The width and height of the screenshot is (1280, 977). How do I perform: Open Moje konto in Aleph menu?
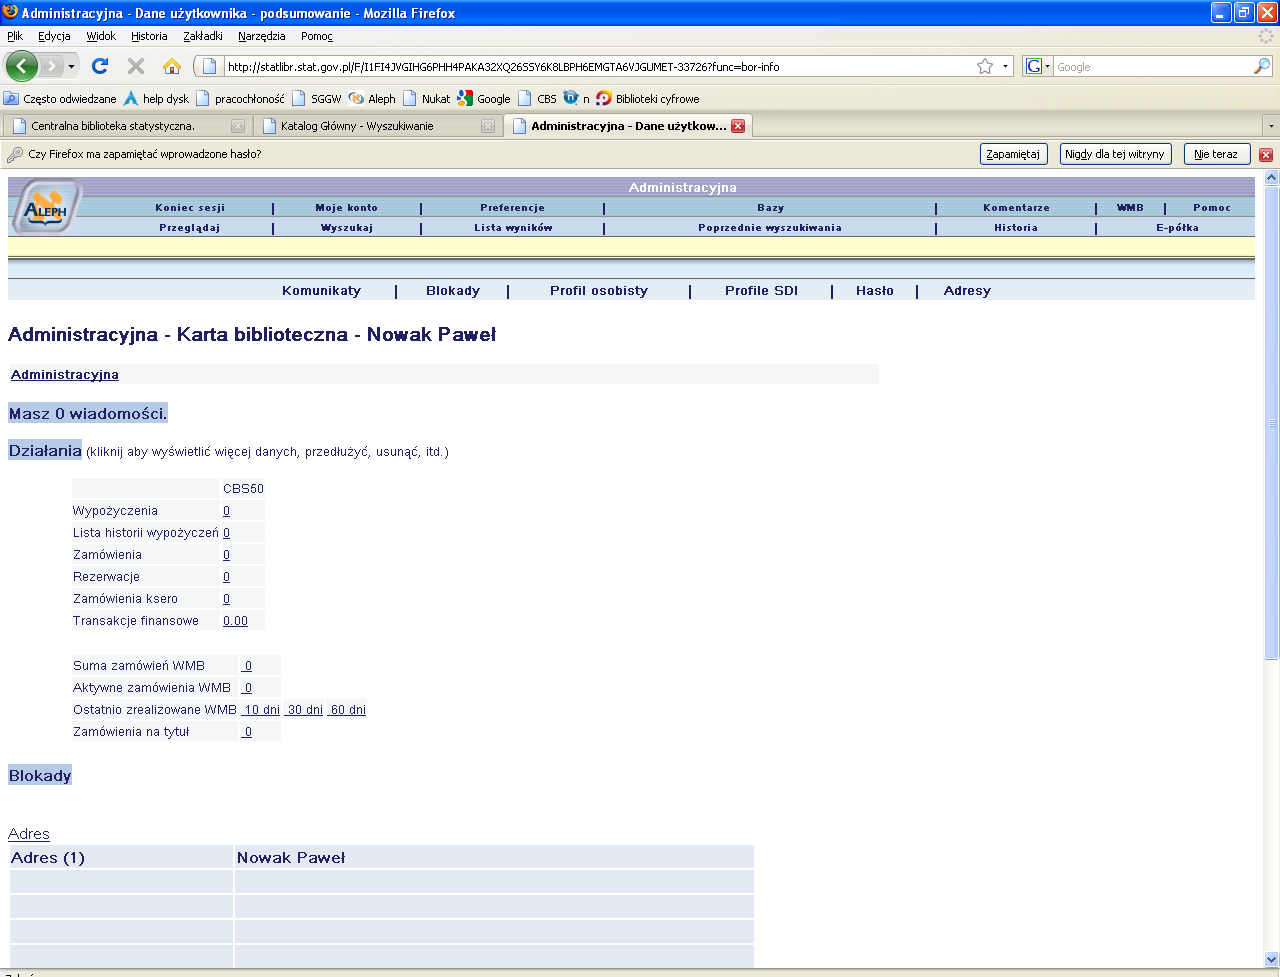347,208
